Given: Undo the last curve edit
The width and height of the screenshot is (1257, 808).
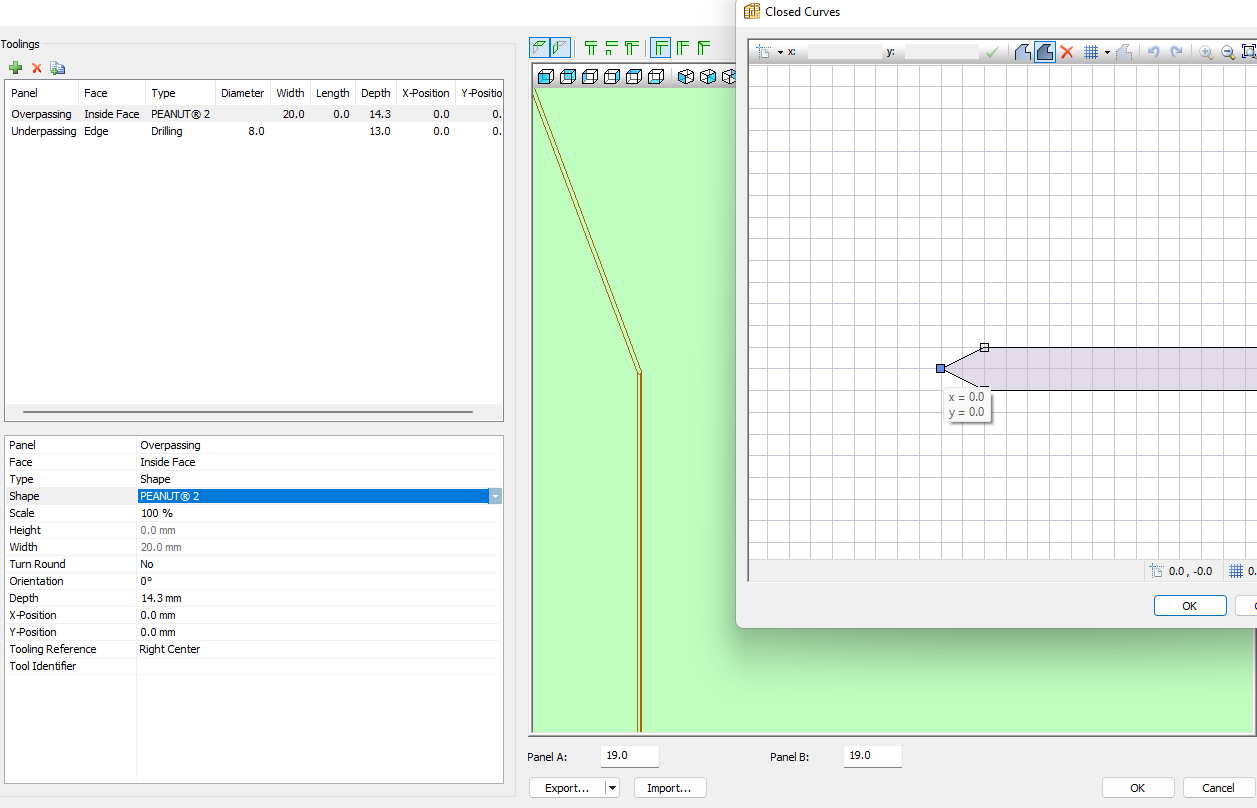Looking at the screenshot, I should [x=1153, y=52].
